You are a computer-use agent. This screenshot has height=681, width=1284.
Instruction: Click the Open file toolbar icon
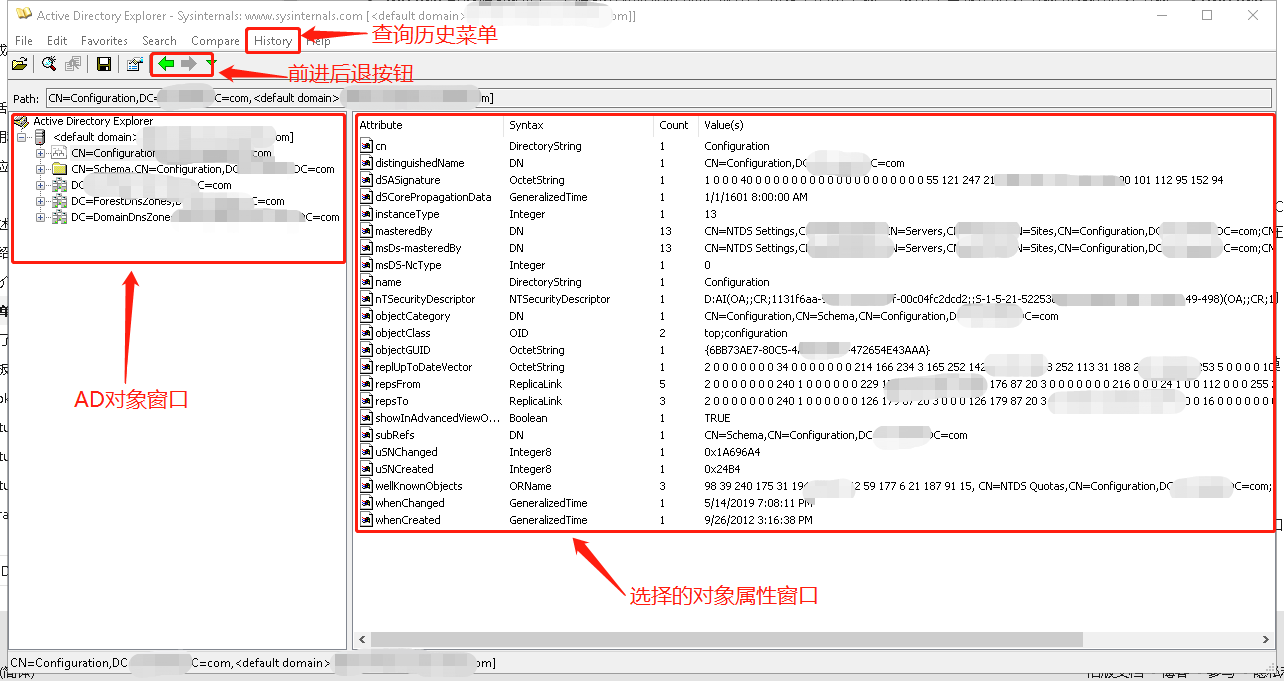click(21, 63)
